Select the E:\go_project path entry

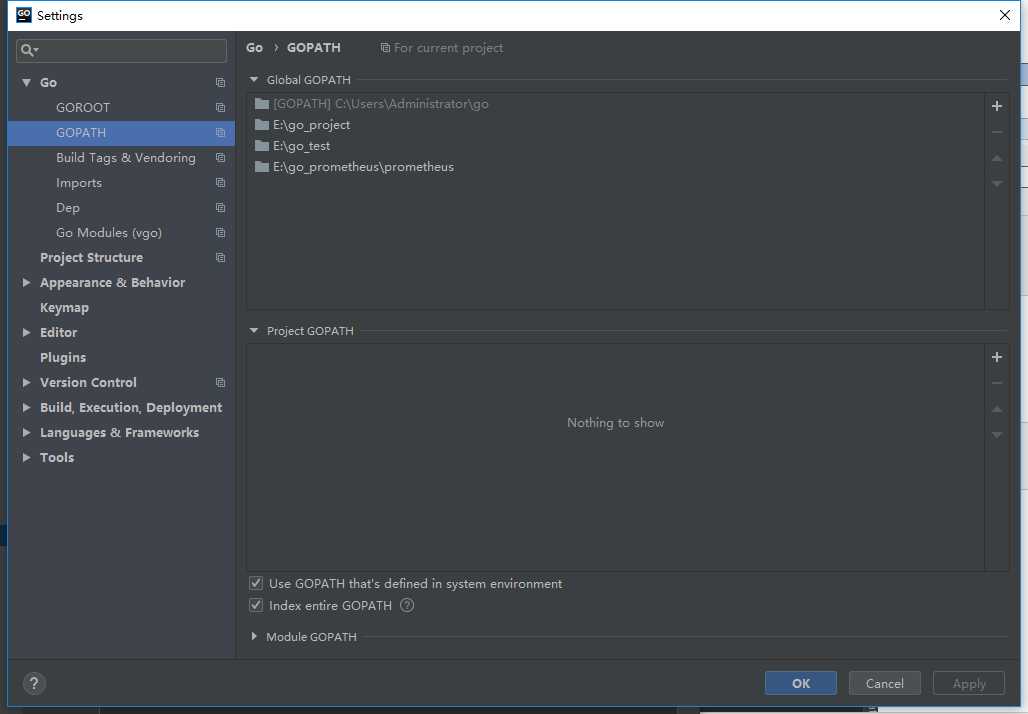tap(616, 125)
